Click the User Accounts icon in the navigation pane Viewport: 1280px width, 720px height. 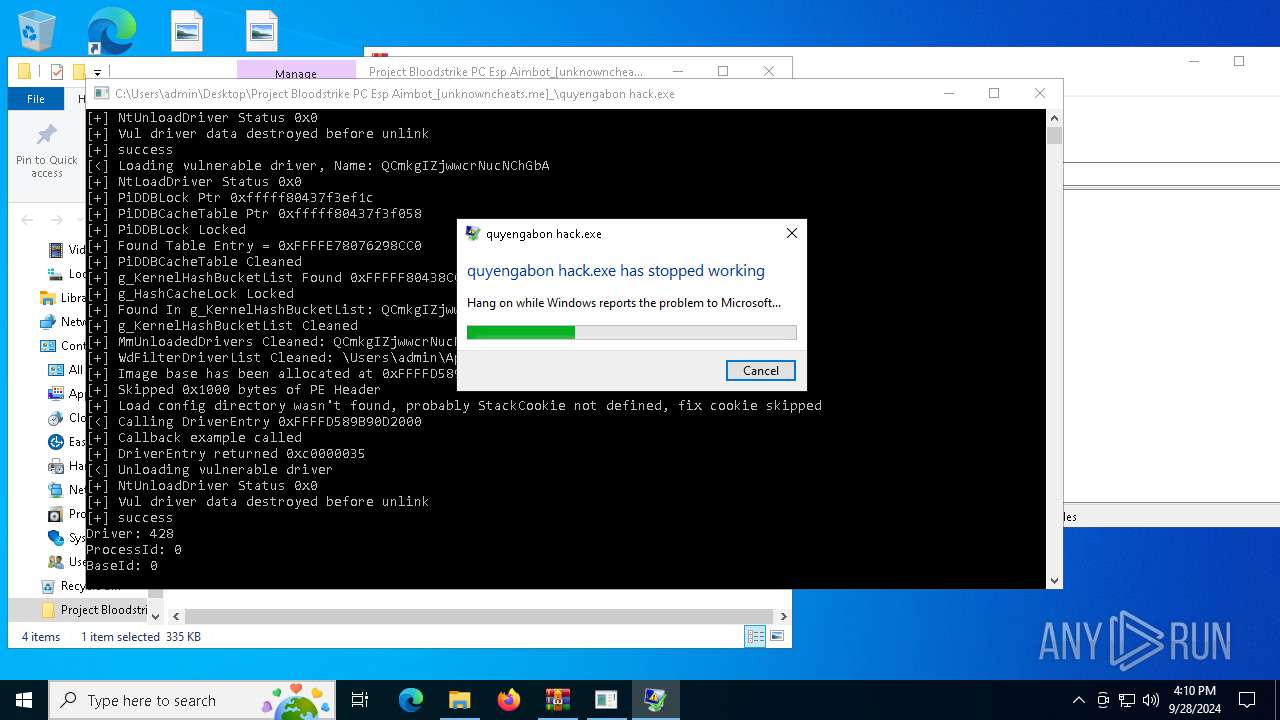coord(56,562)
